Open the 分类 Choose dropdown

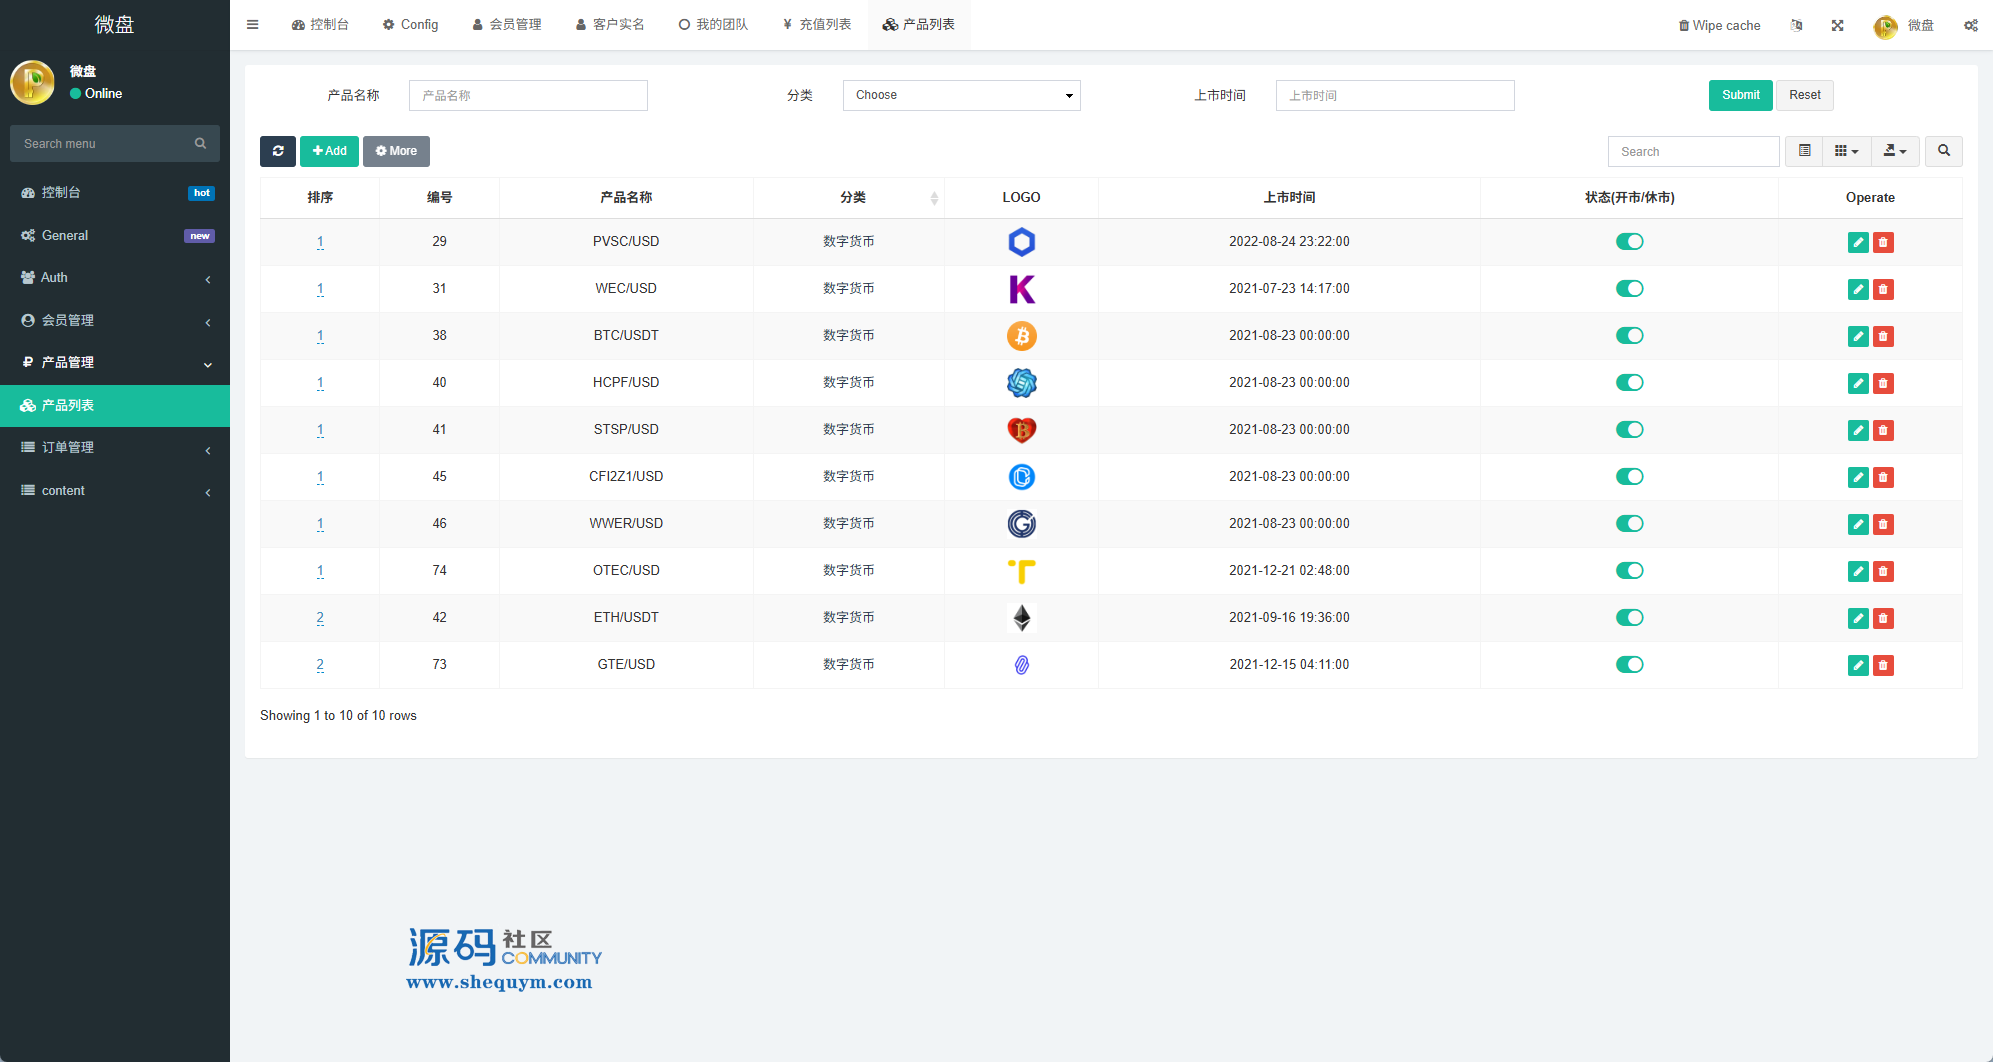tap(961, 95)
